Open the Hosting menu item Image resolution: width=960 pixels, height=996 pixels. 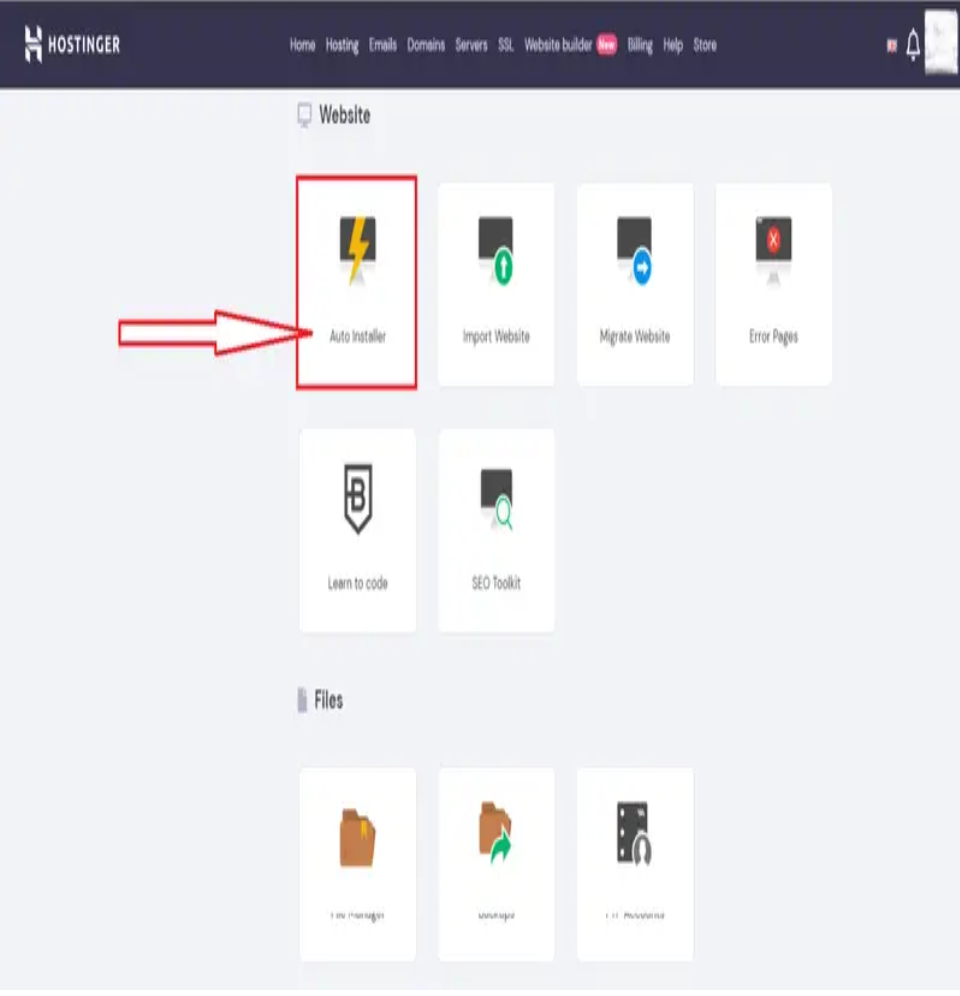click(x=342, y=45)
